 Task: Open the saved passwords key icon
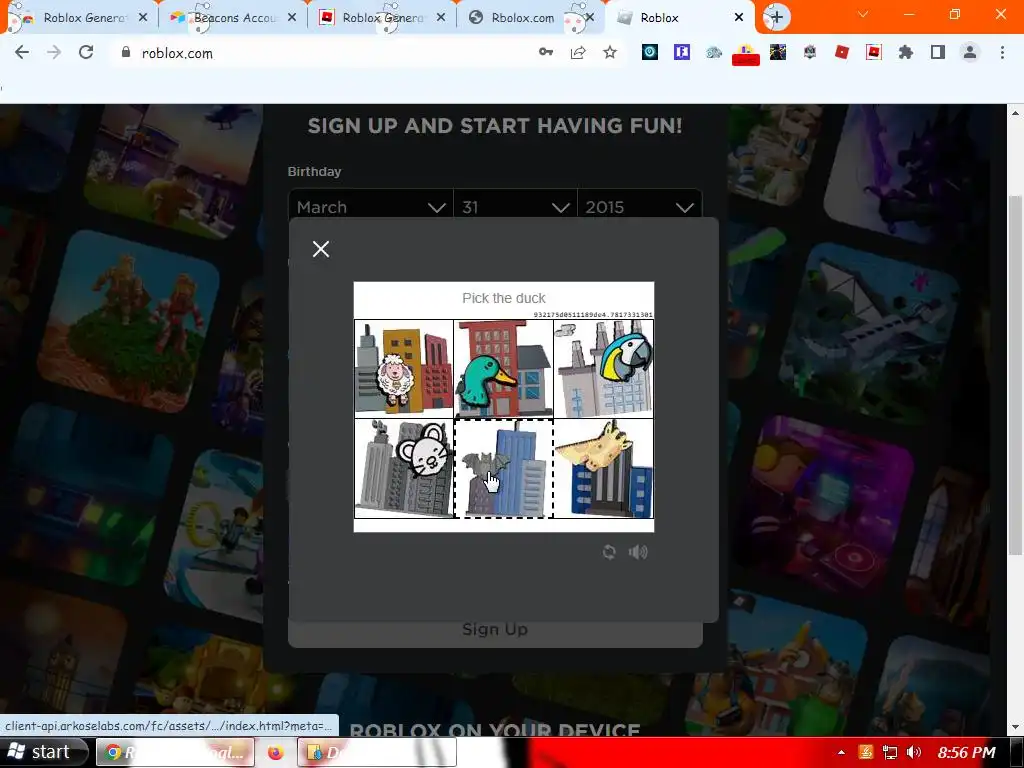[546, 52]
